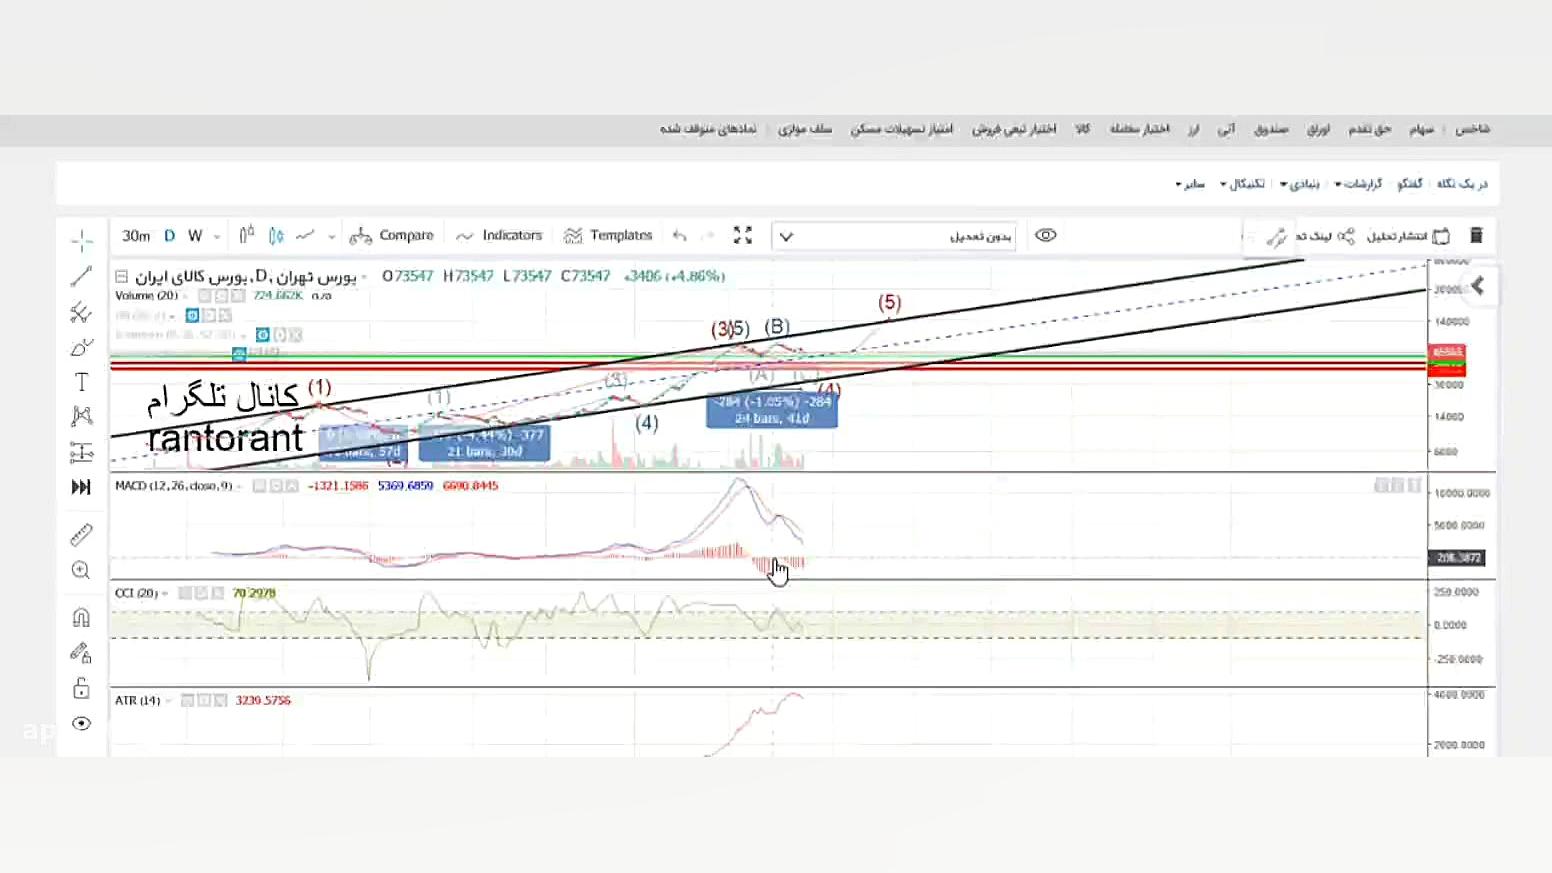This screenshot has width=1552, height=873.
Task: Click the MACD value -1321.1586
Action: tap(338, 486)
